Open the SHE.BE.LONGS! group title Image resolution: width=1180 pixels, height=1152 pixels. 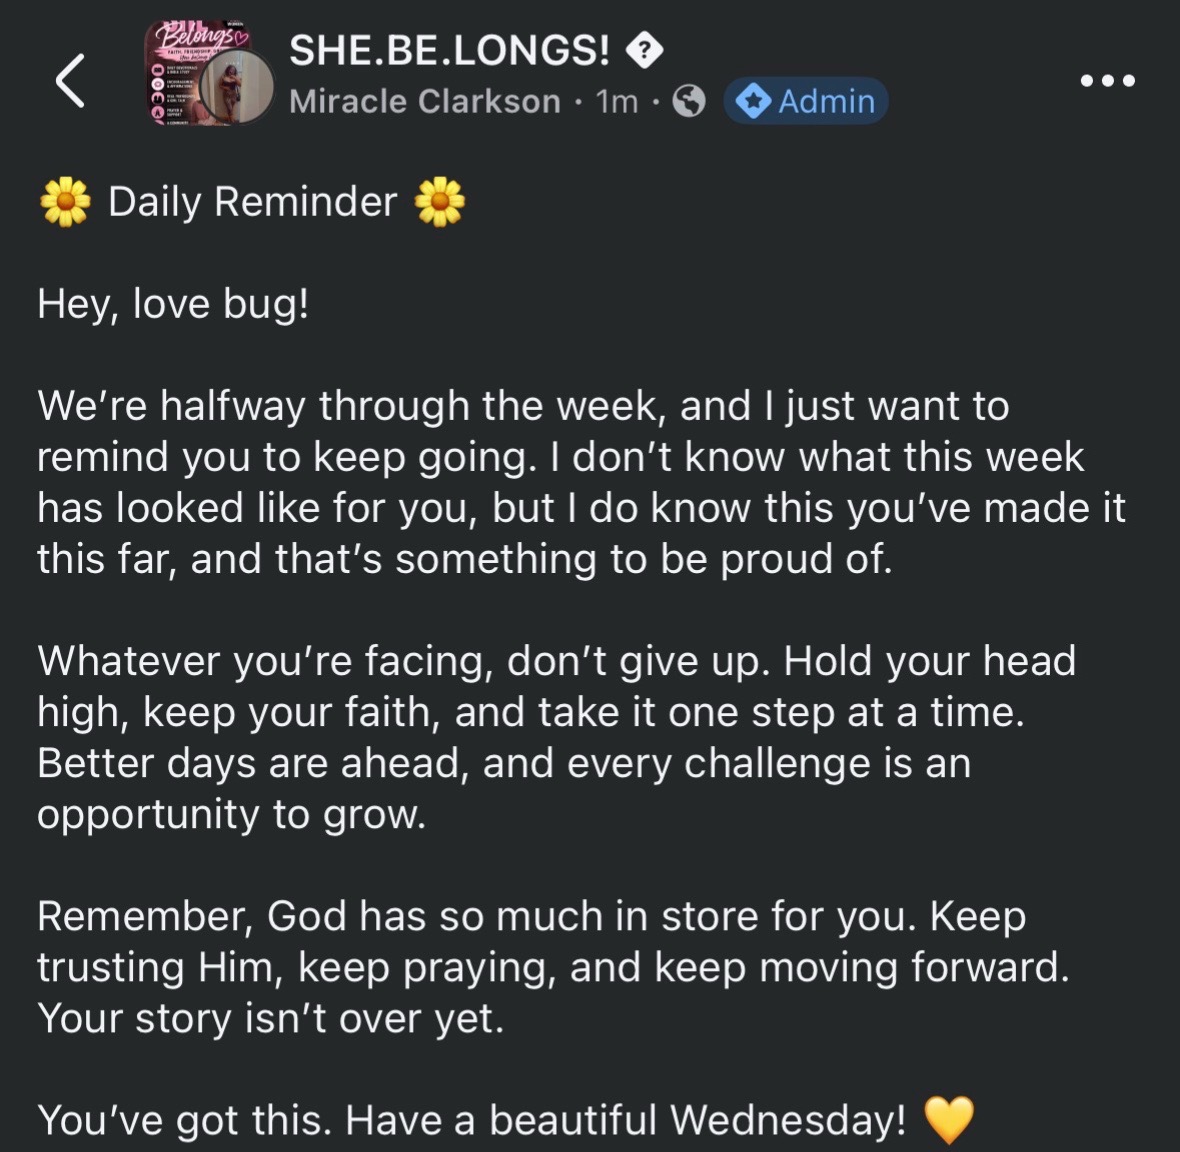(x=449, y=50)
